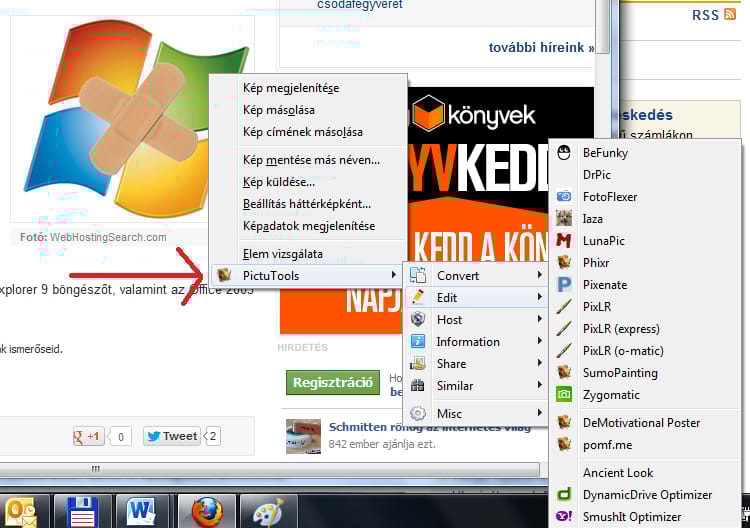The image size is (750, 528).
Task: Click the RSS feed icon
Action: [x=730, y=14]
